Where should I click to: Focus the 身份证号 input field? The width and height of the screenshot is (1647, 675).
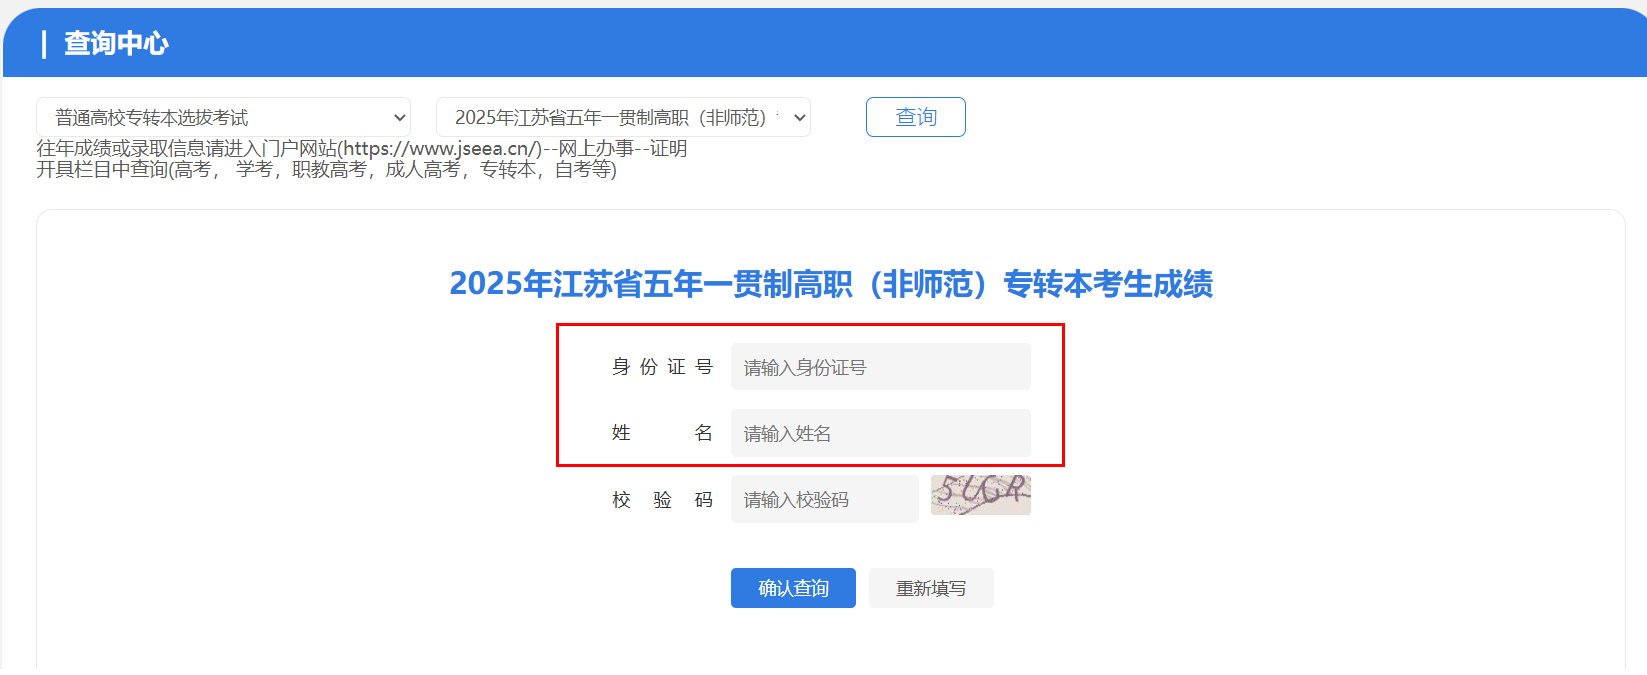(880, 367)
